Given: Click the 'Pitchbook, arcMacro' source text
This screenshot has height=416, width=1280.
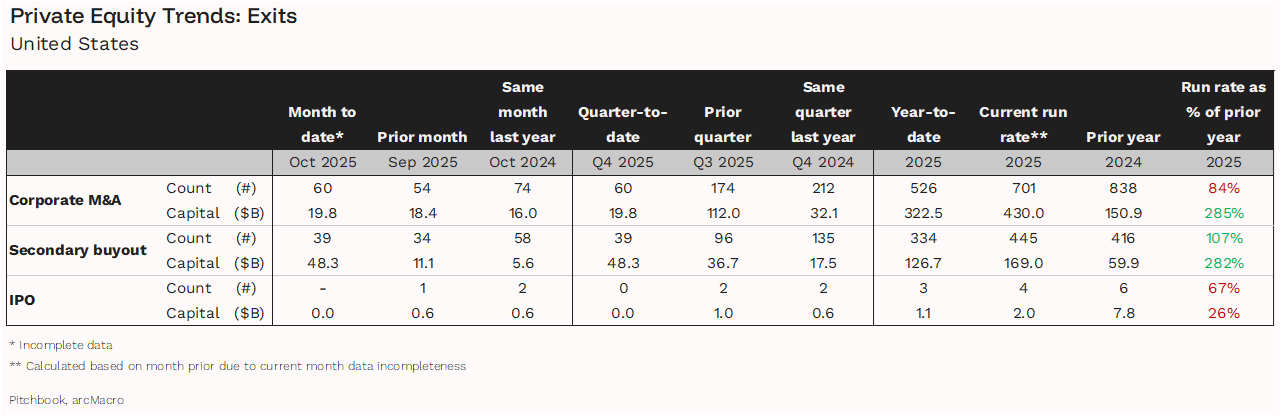Looking at the screenshot, I should (x=67, y=400).
